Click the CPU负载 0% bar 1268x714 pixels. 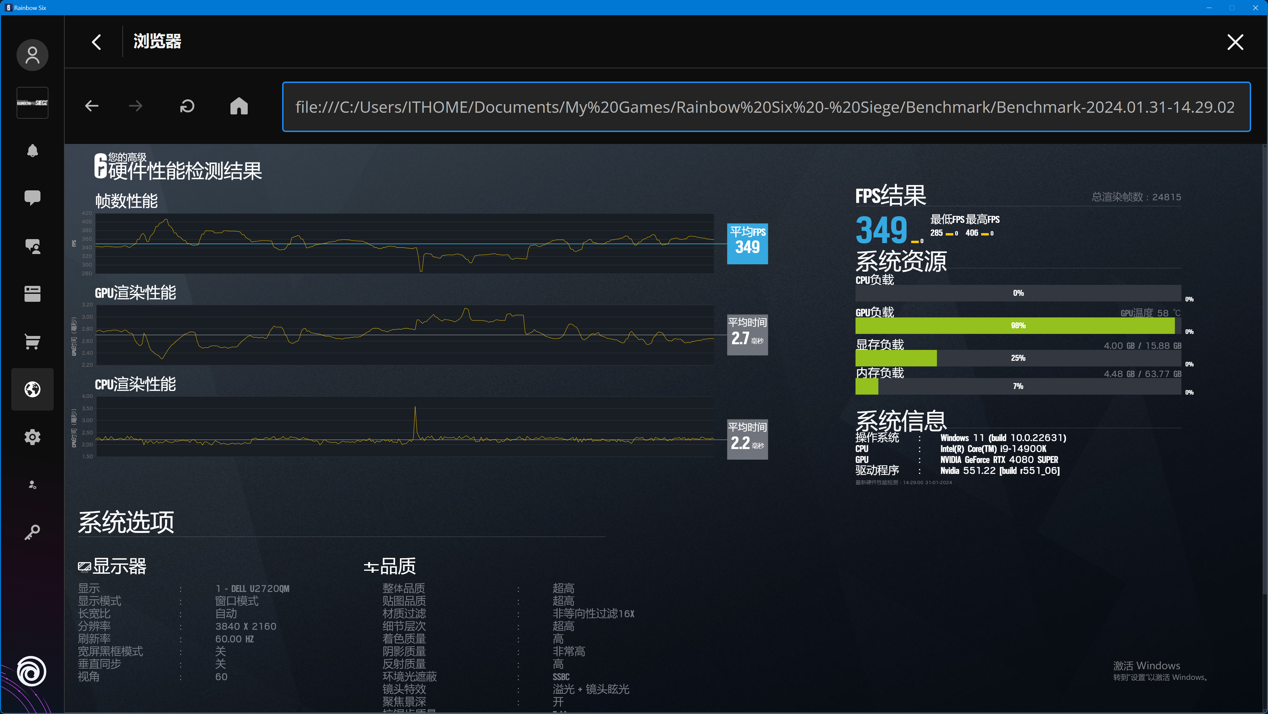pyautogui.click(x=1018, y=293)
